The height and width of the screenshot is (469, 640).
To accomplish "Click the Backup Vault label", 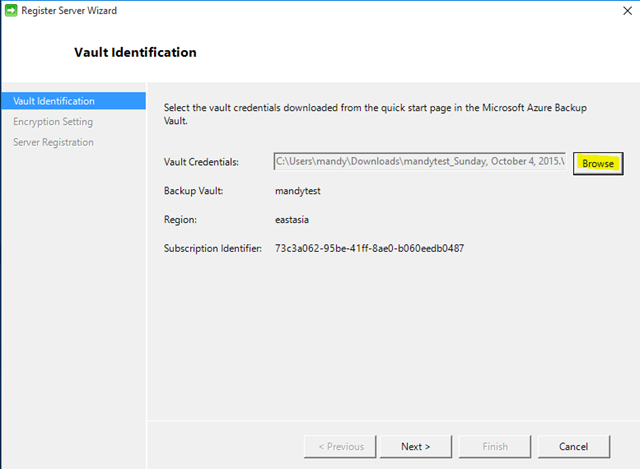I will [x=193, y=191].
